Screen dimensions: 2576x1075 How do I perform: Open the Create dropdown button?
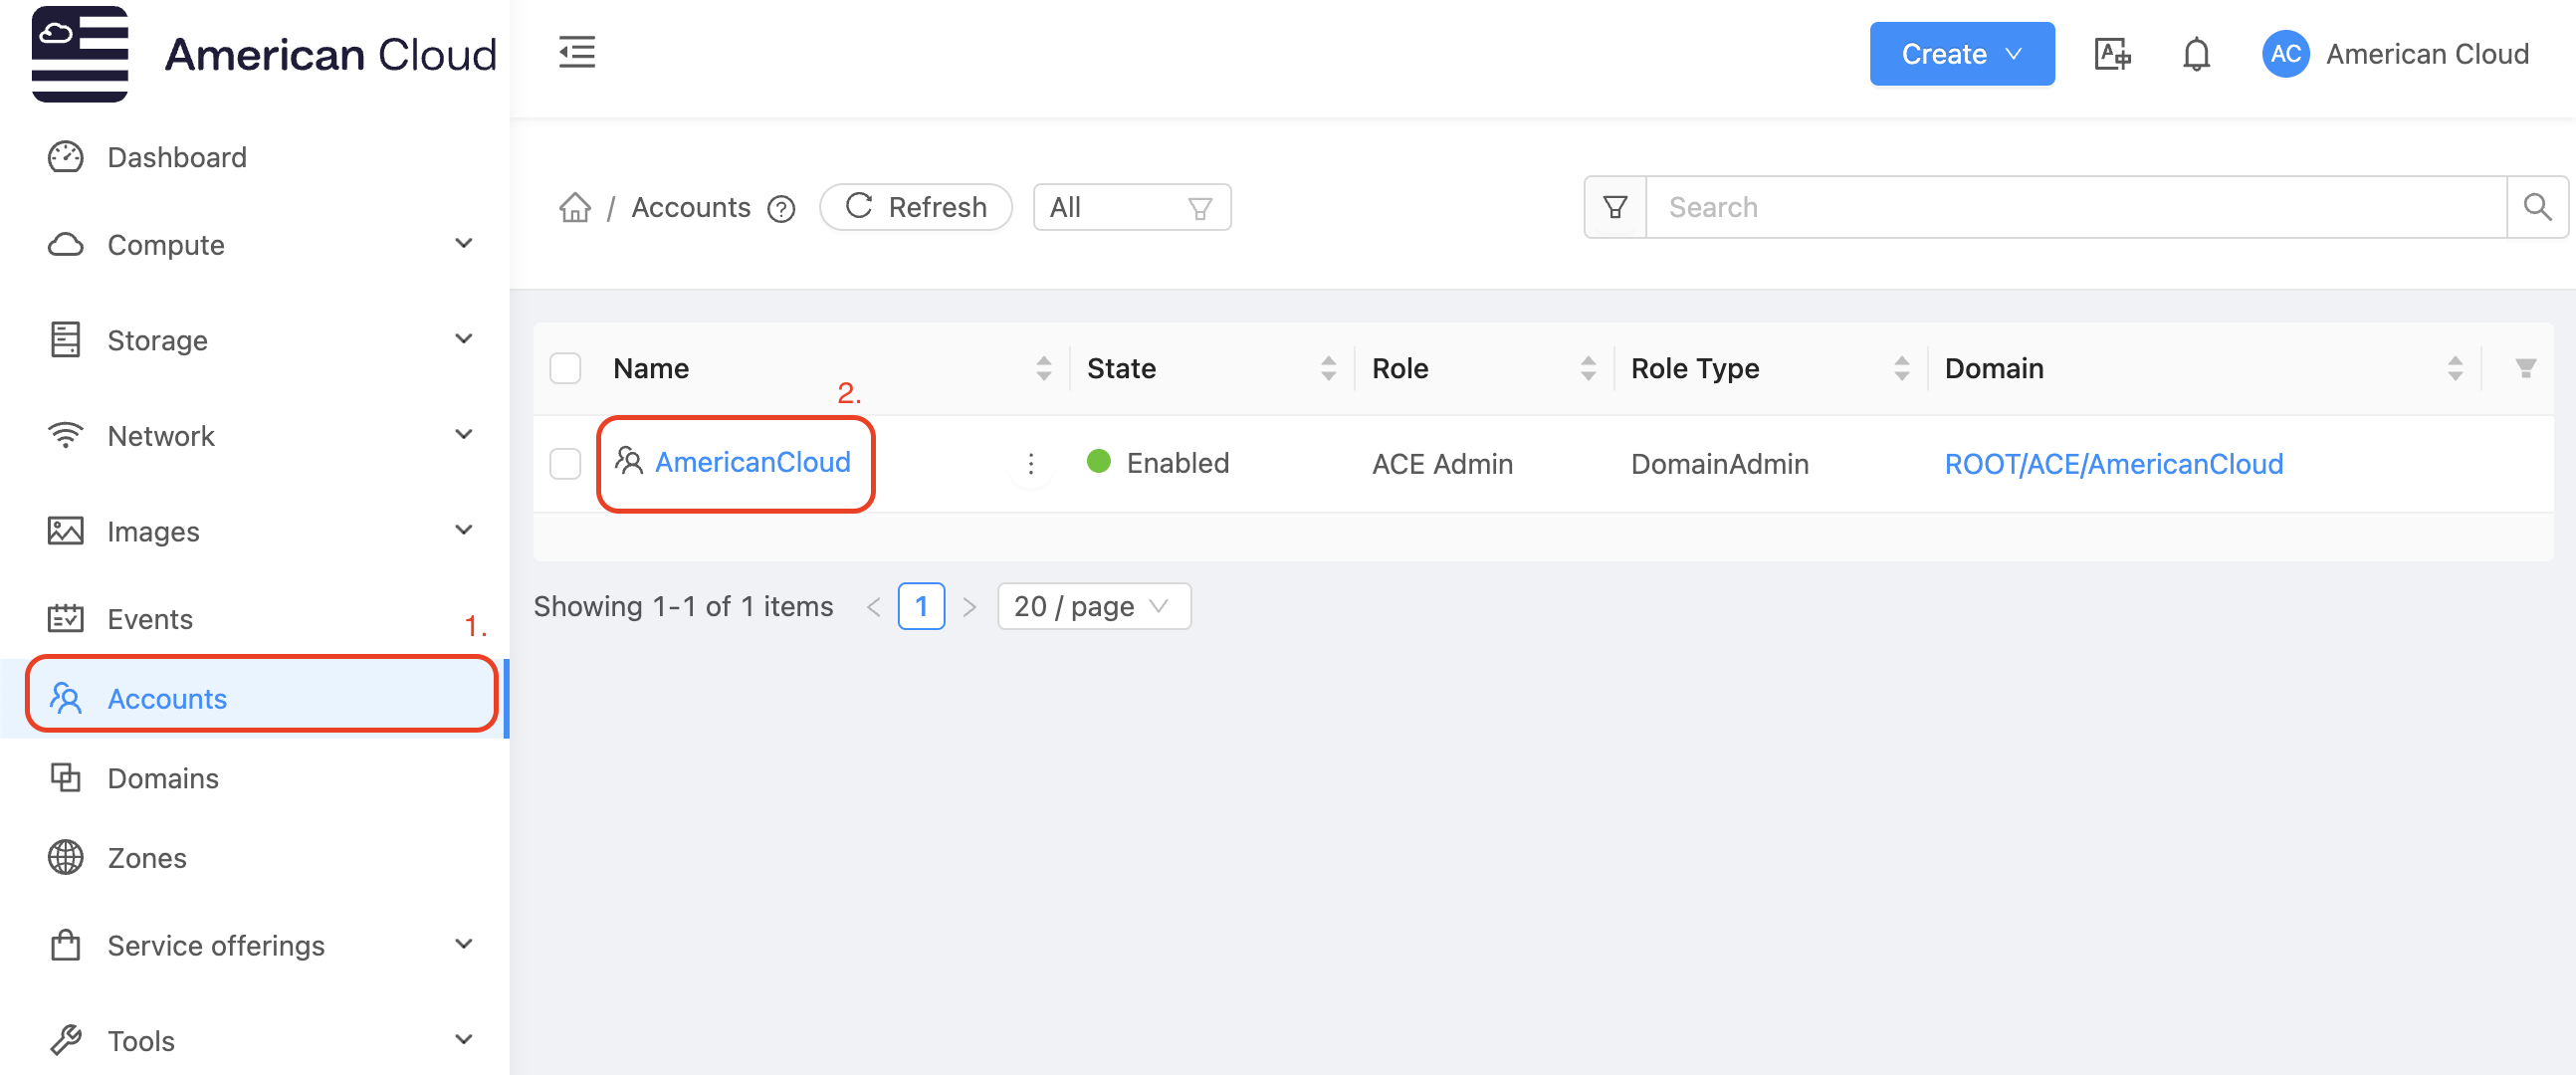[x=1961, y=54]
